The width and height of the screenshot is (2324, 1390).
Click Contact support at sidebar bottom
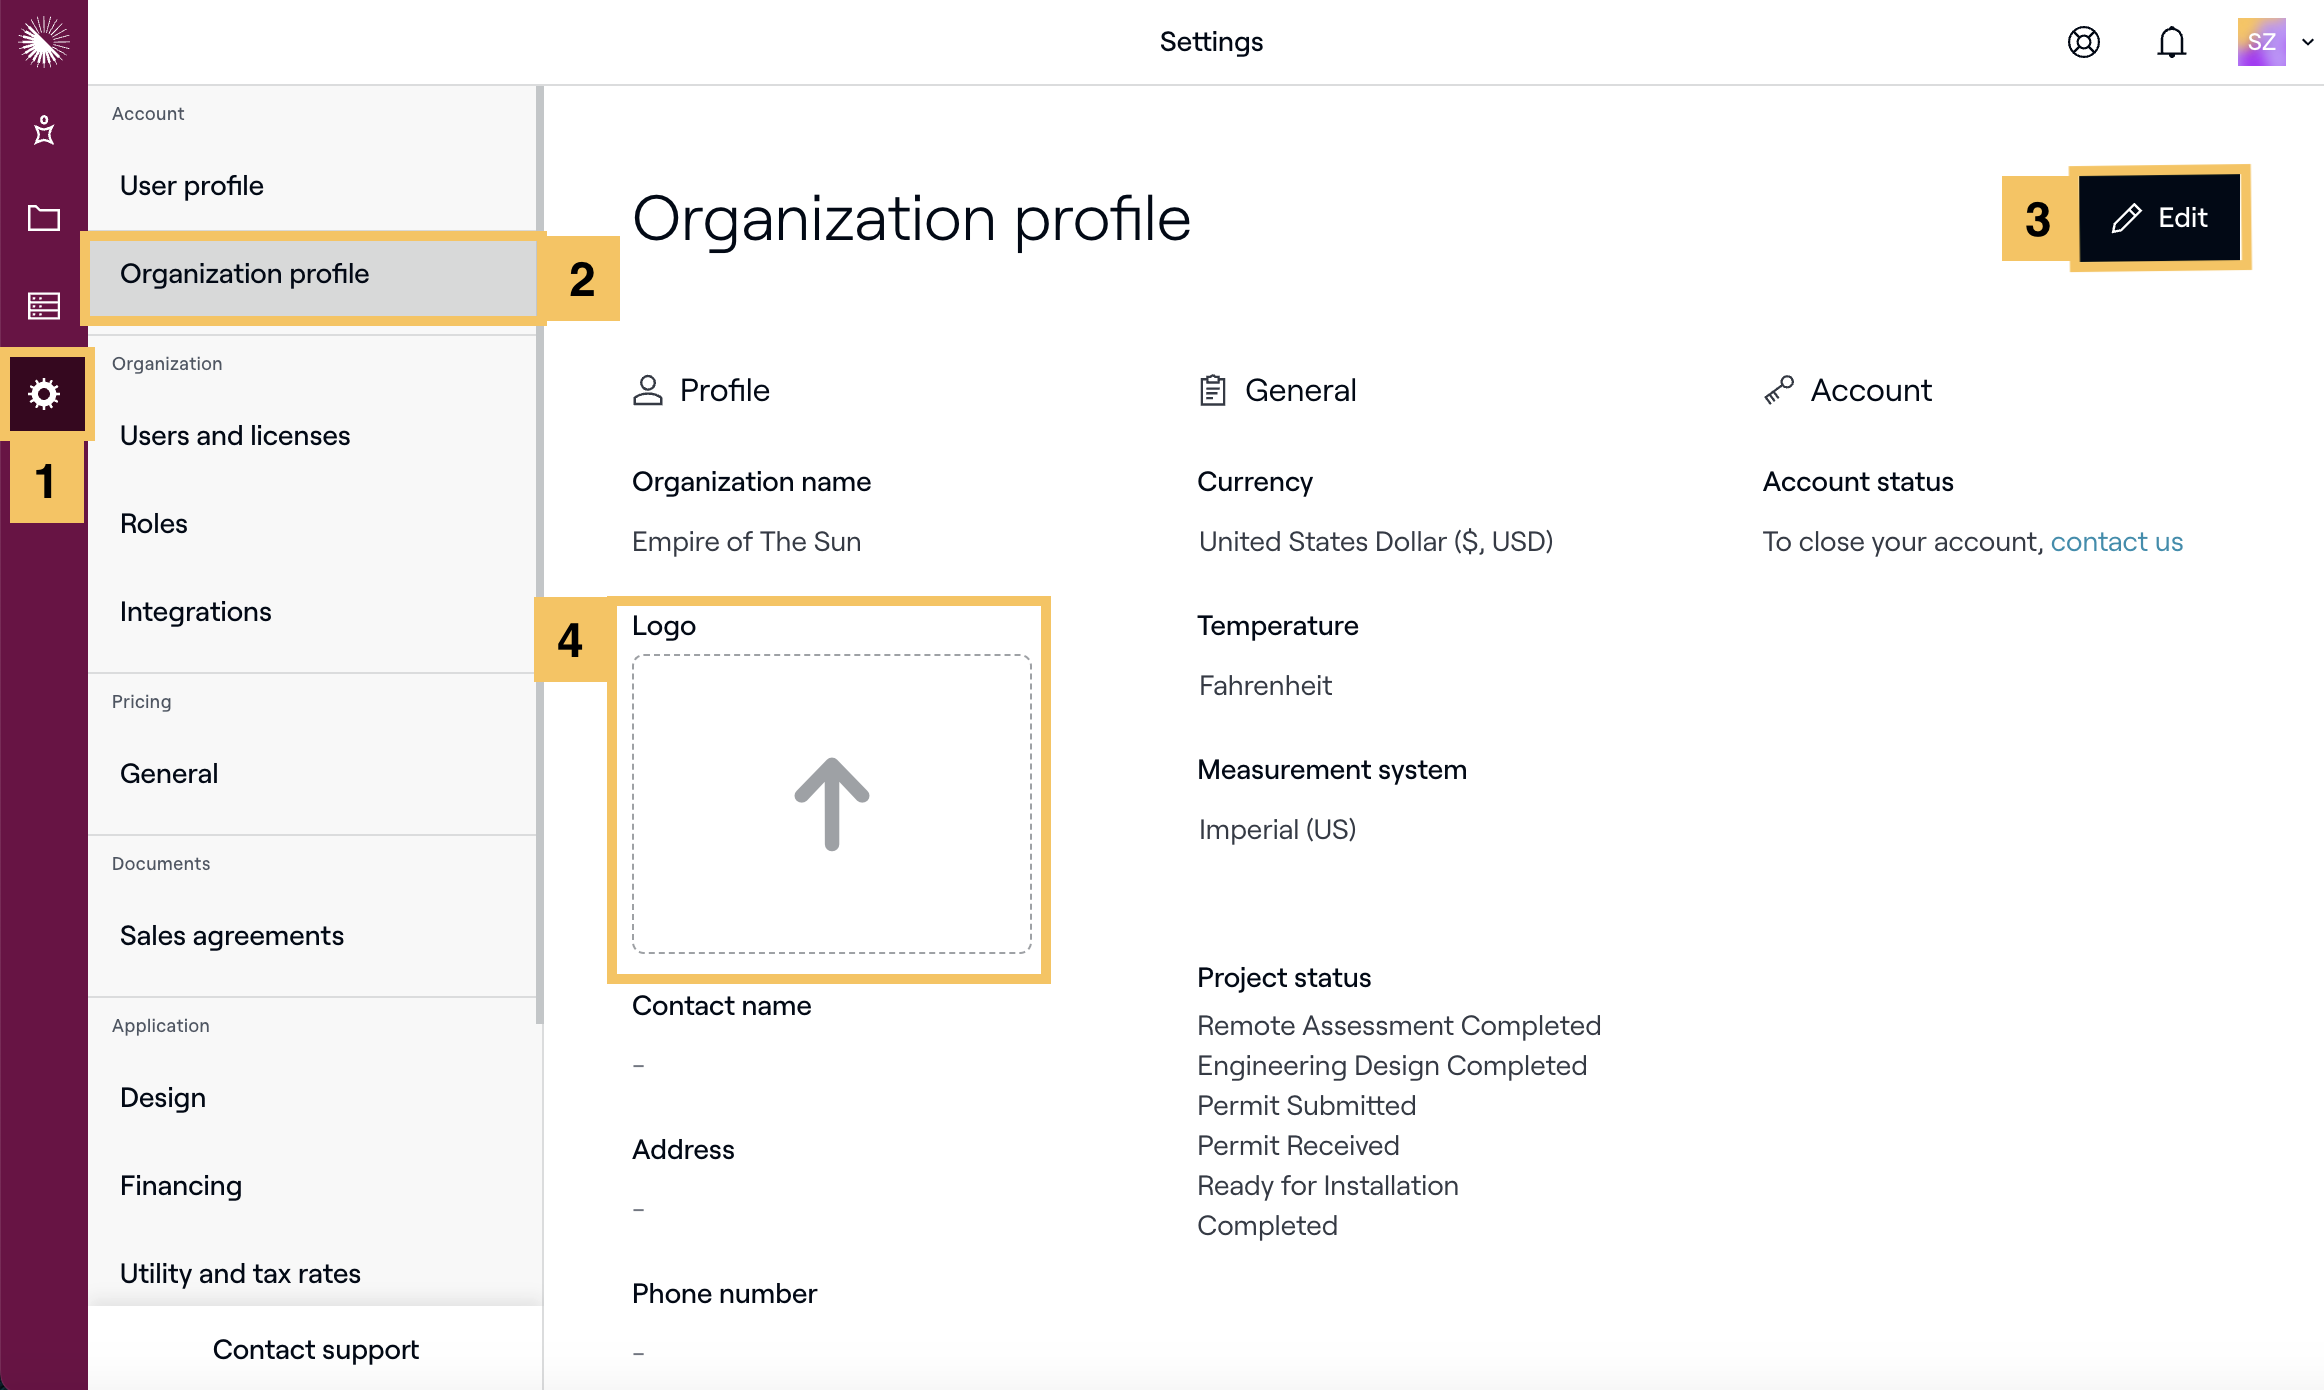316,1350
